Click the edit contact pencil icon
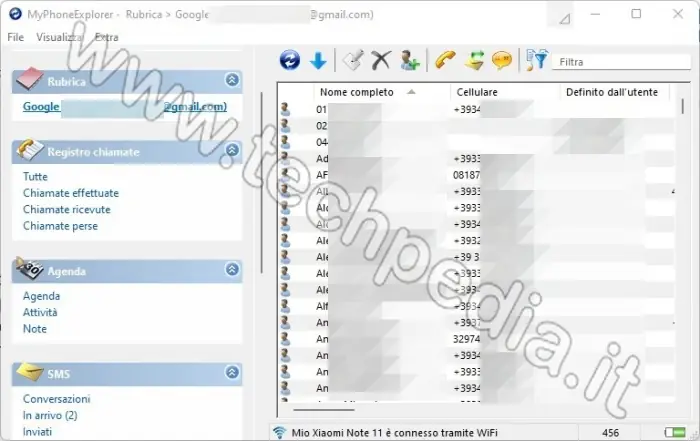This screenshot has width=700, height=441. pos(353,60)
